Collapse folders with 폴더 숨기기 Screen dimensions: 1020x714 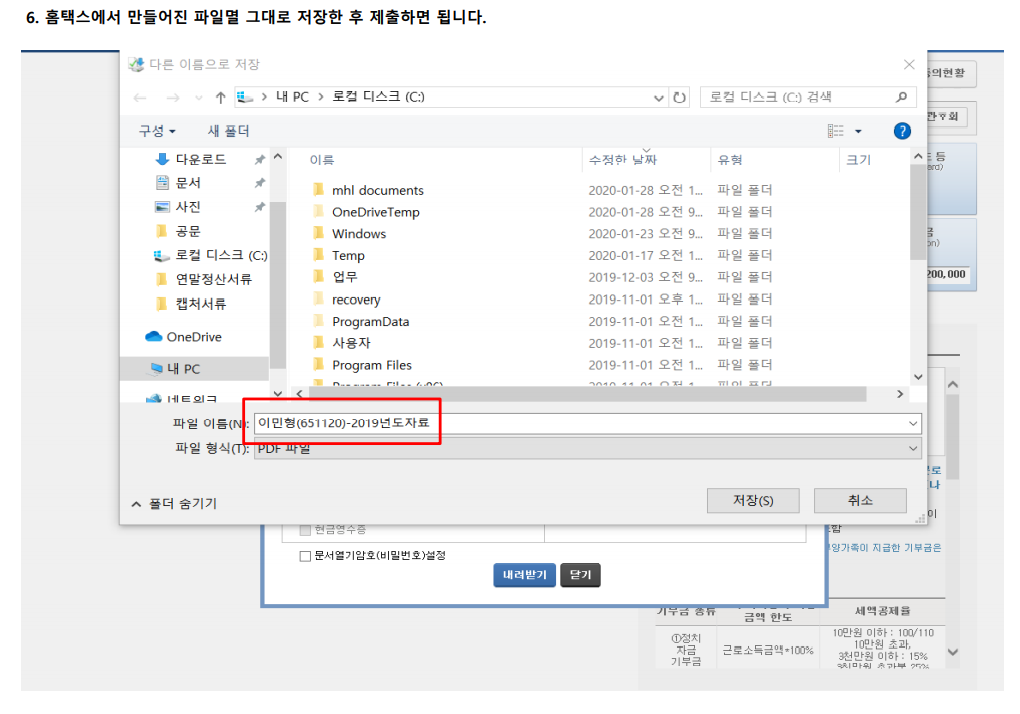point(173,504)
